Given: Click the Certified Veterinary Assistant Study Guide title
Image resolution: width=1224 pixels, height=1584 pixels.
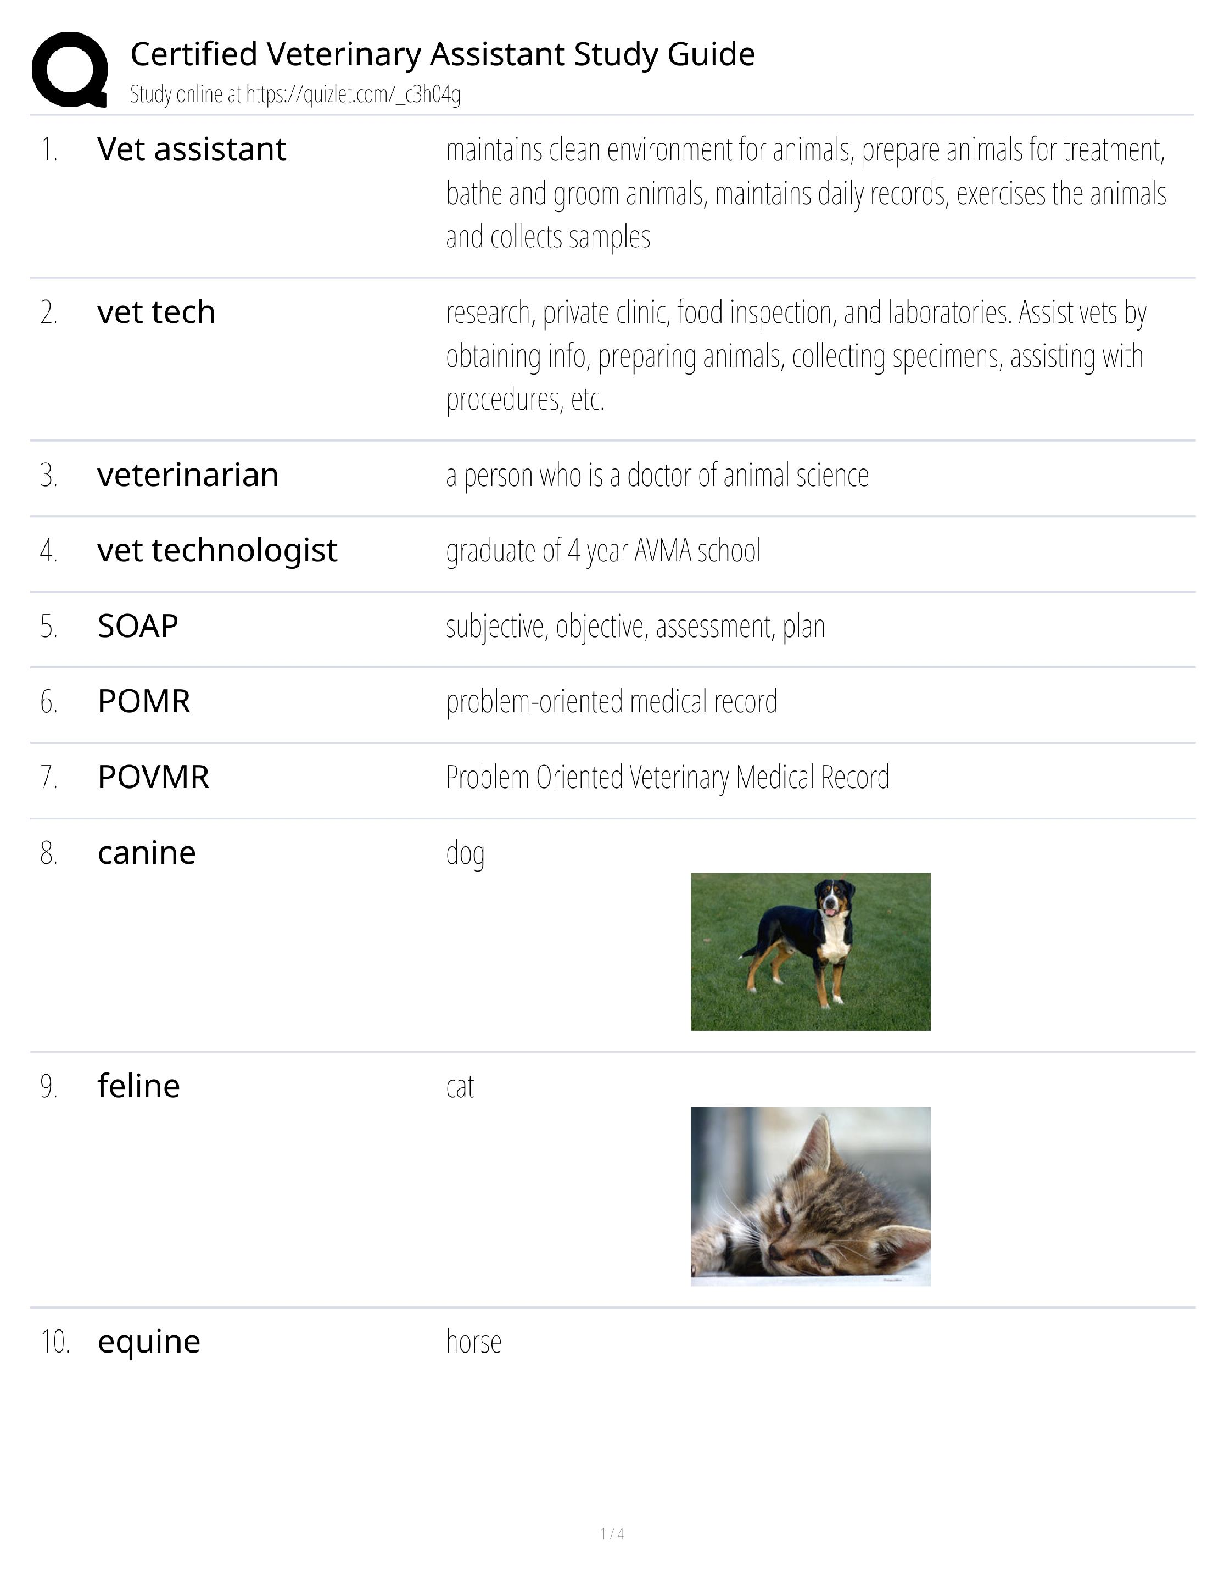Looking at the screenshot, I should (x=442, y=54).
